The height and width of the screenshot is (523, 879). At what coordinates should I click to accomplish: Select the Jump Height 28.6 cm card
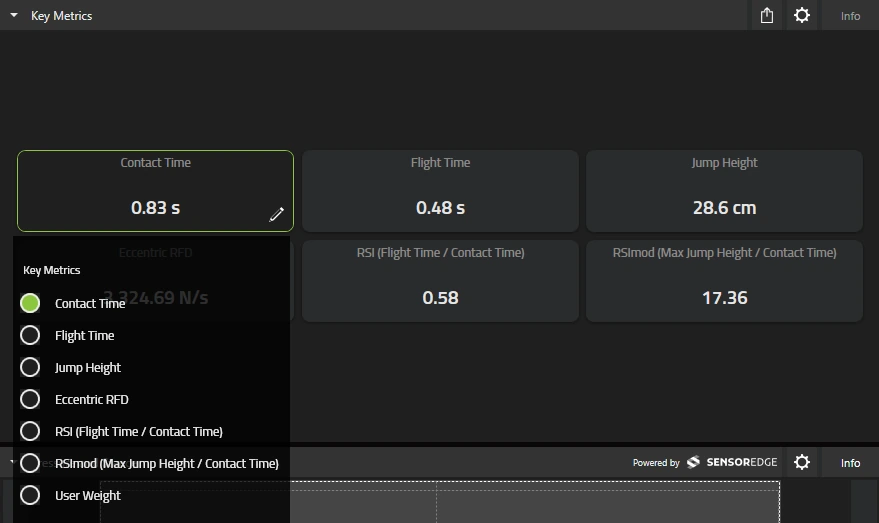[724, 191]
